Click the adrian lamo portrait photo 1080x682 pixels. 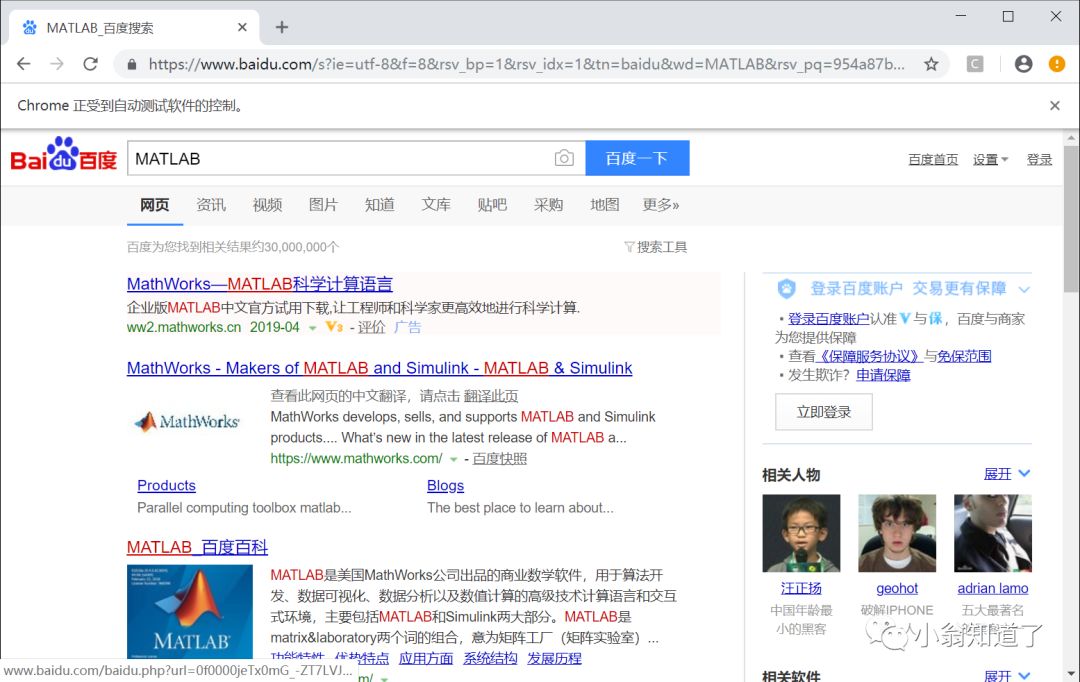click(993, 533)
